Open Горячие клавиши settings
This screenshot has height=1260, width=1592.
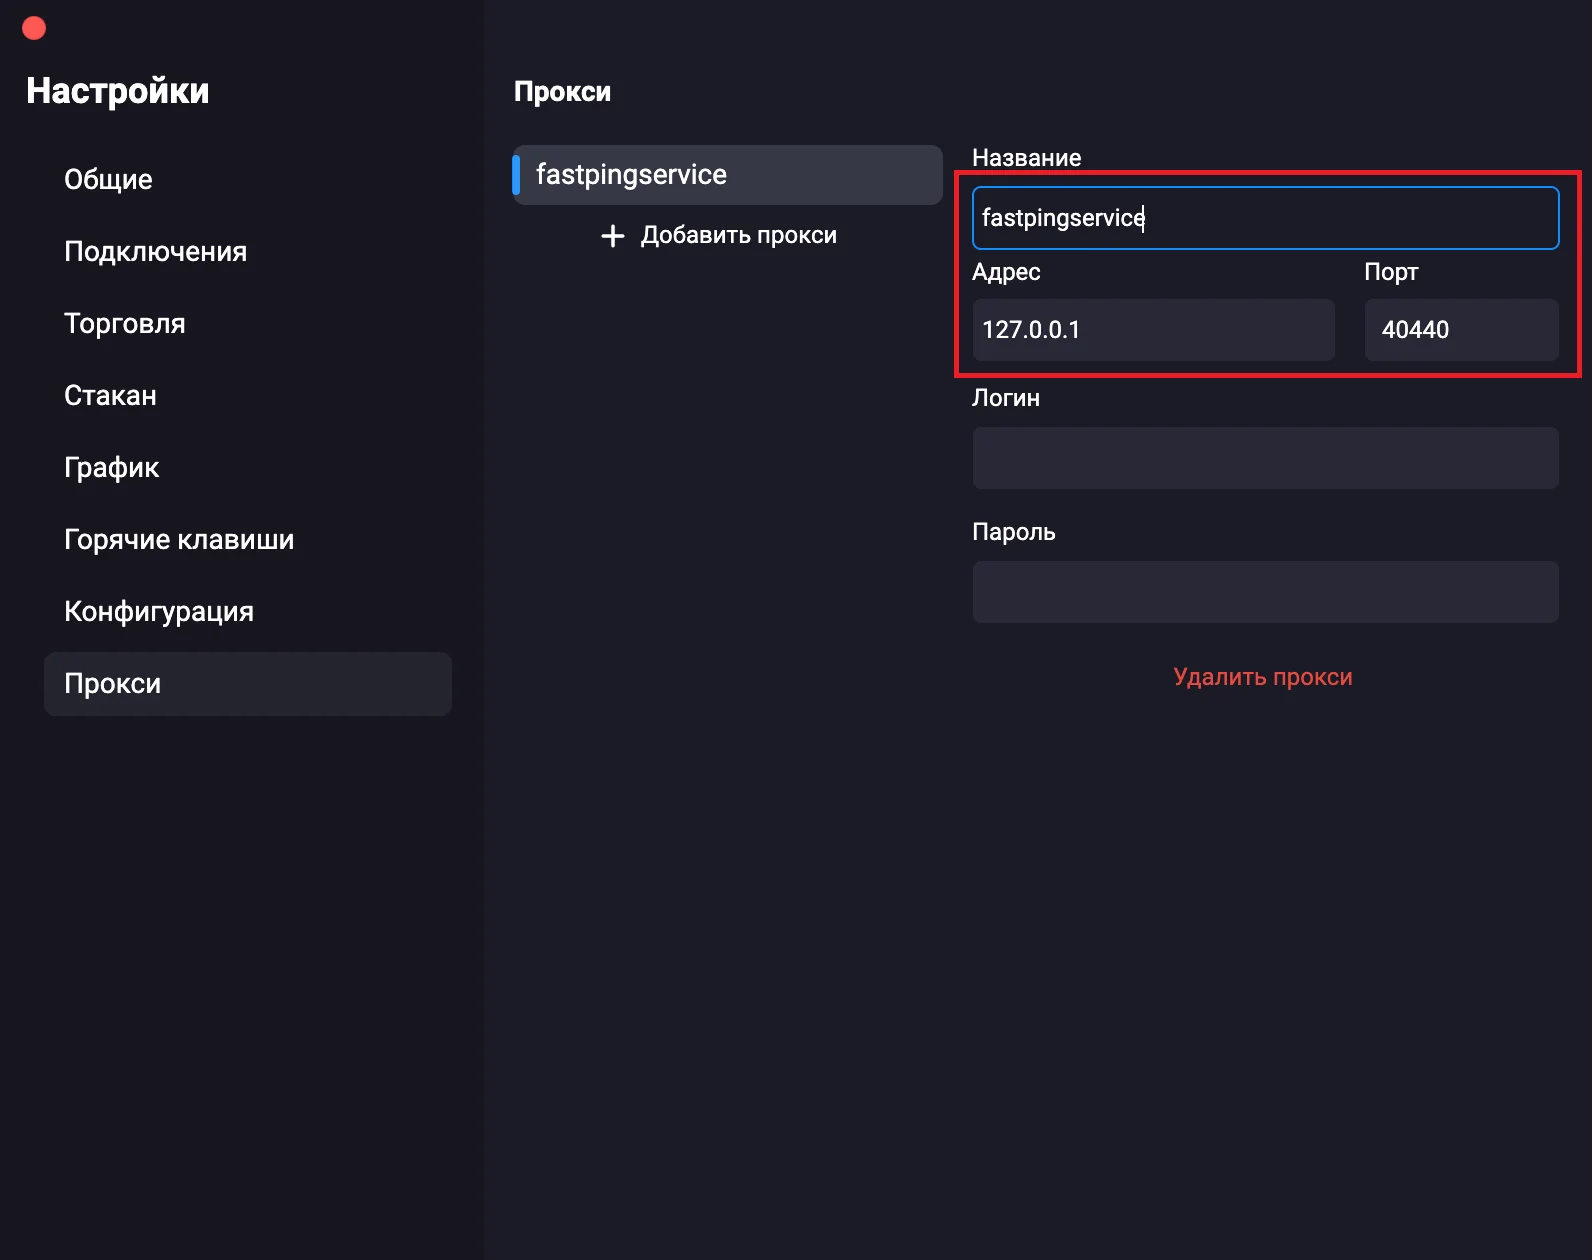tap(179, 540)
